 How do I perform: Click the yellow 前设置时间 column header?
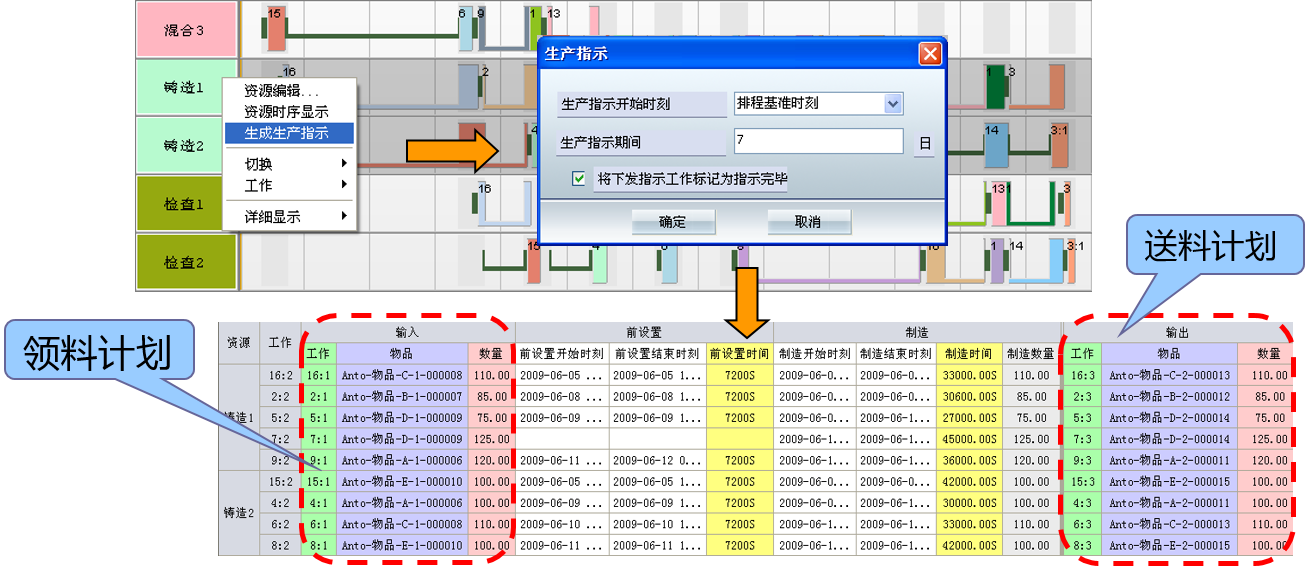[x=739, y=353]
